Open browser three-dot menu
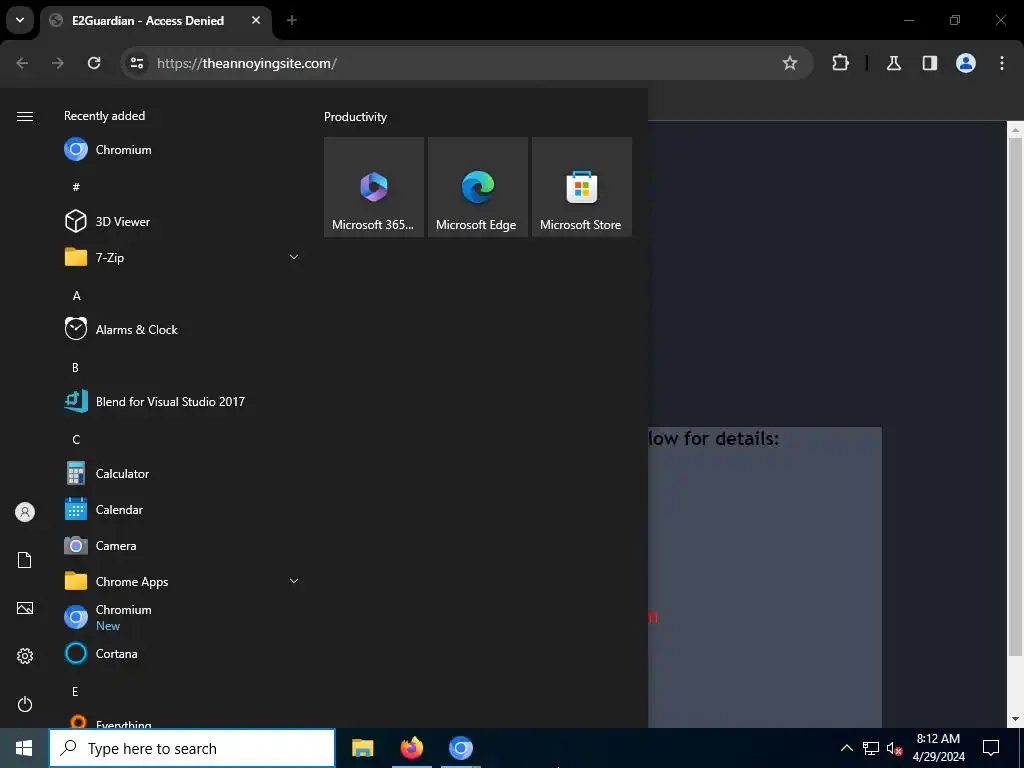The width and height of the screenshot is (1024, 768). pos(1001,63)
